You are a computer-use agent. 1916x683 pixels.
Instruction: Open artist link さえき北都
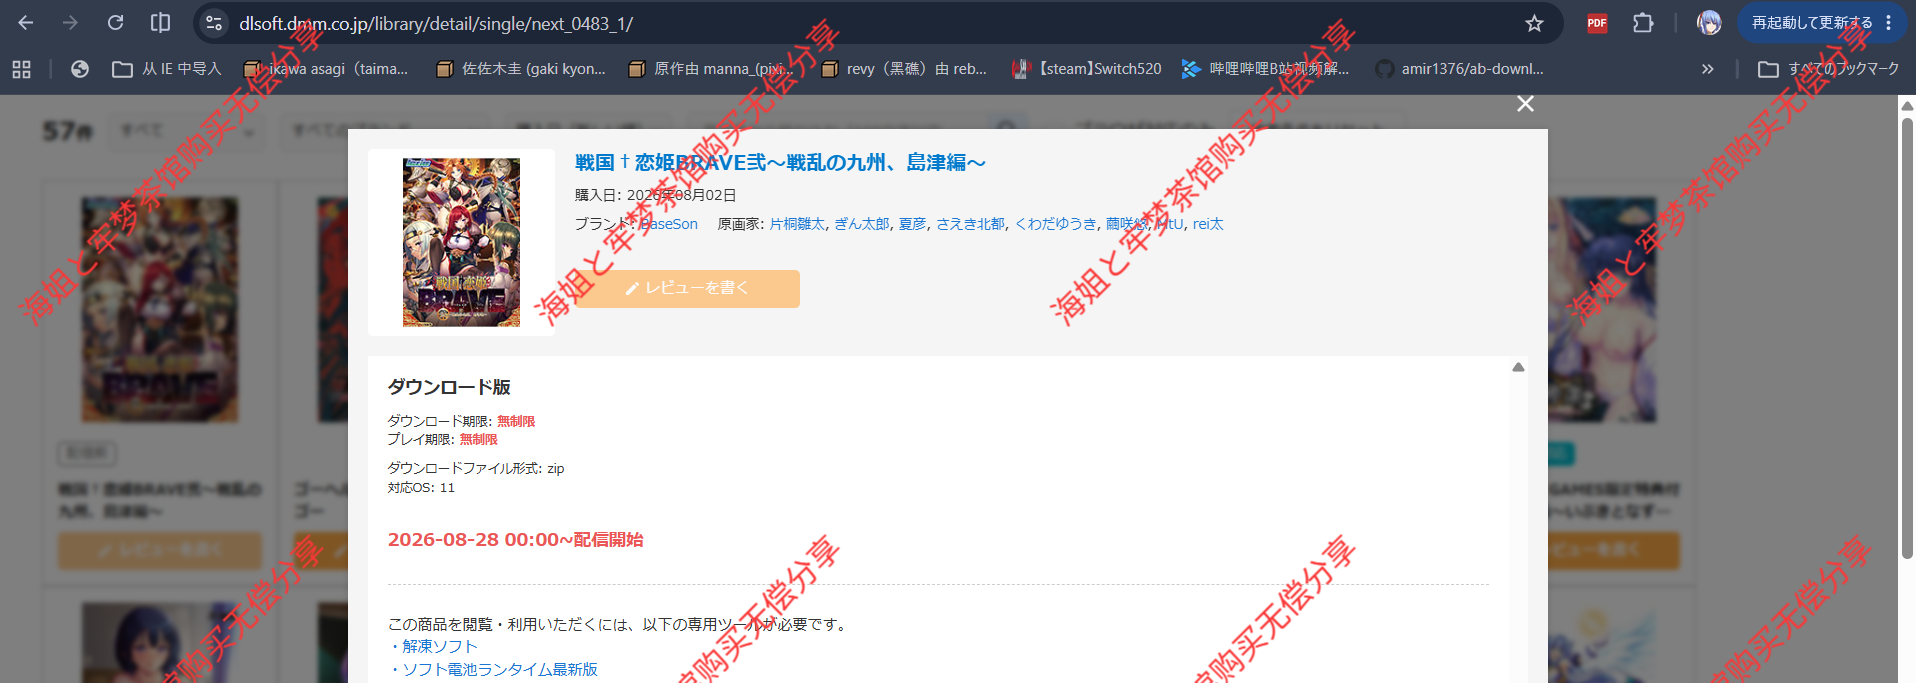tap(970, 224)
